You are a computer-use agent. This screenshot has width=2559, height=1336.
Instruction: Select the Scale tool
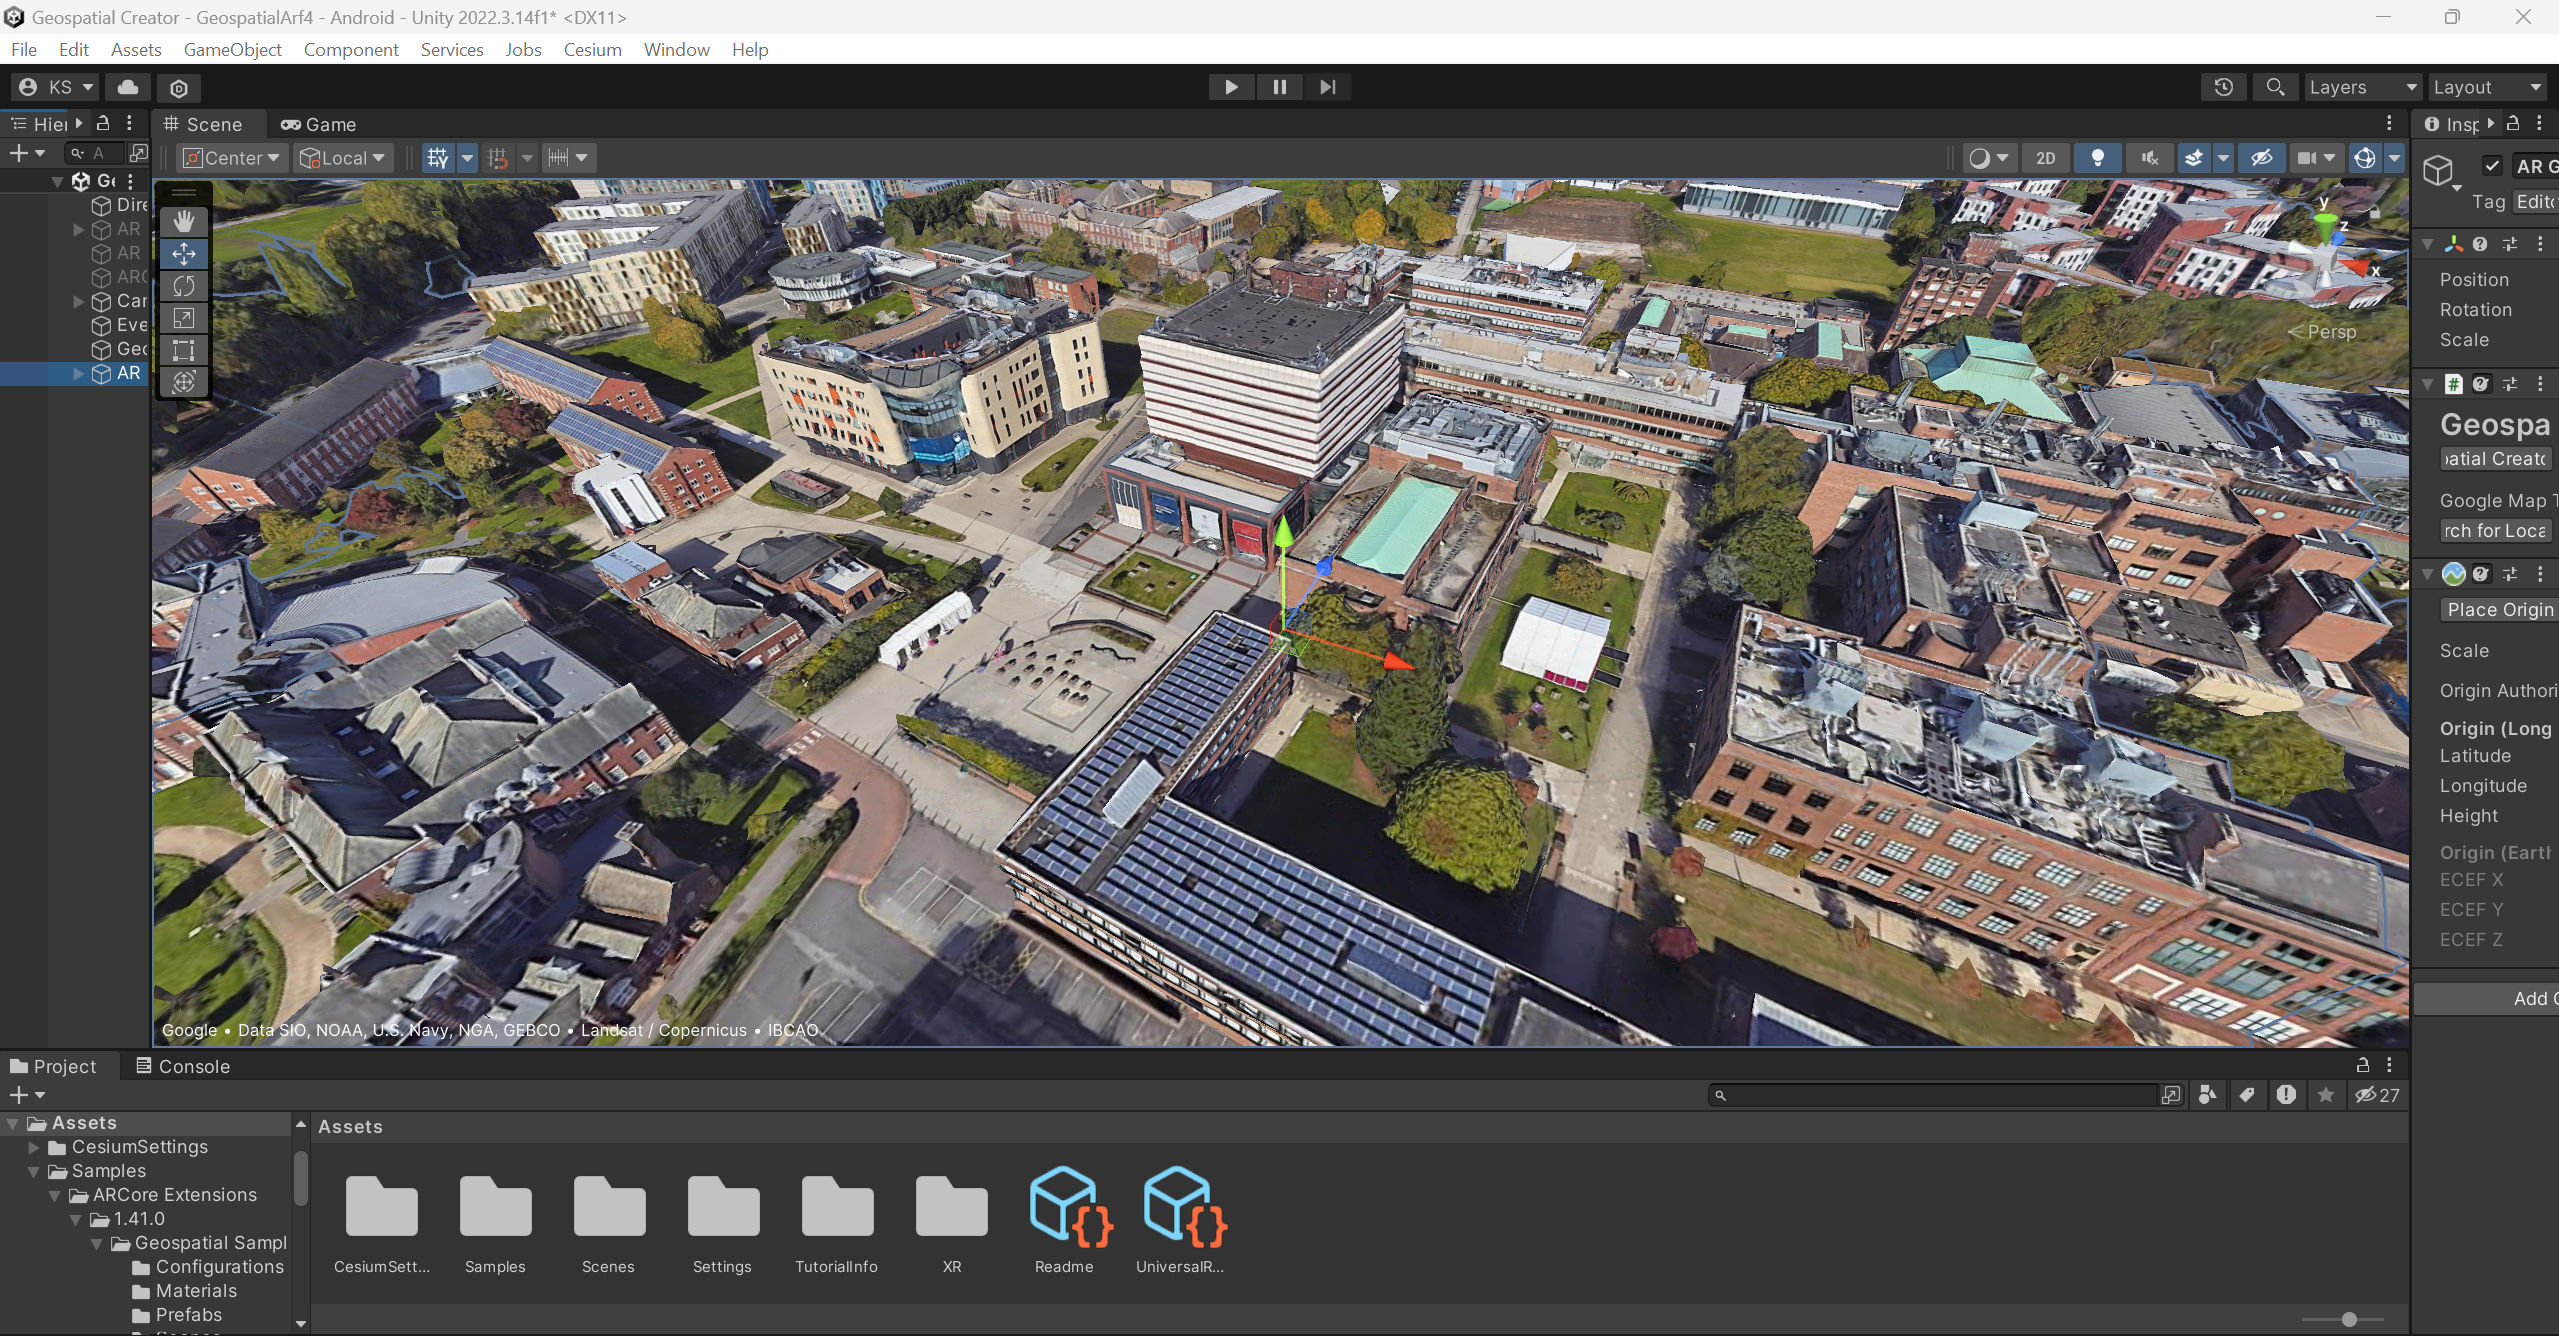pyautogui.click(x=184, y=318)
